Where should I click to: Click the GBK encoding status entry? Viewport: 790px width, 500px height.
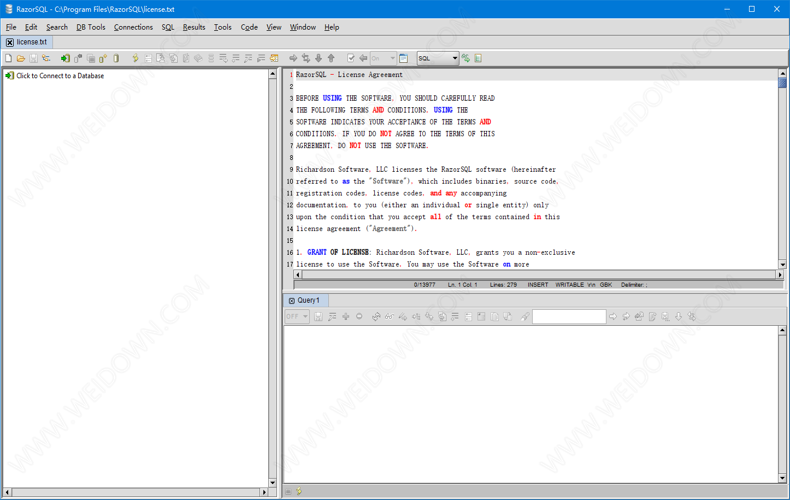[606, 285]
